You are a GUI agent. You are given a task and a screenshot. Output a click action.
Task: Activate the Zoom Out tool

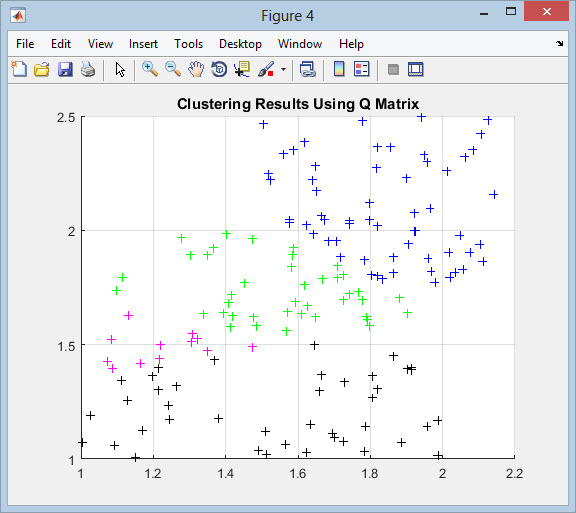click(173, 69)
